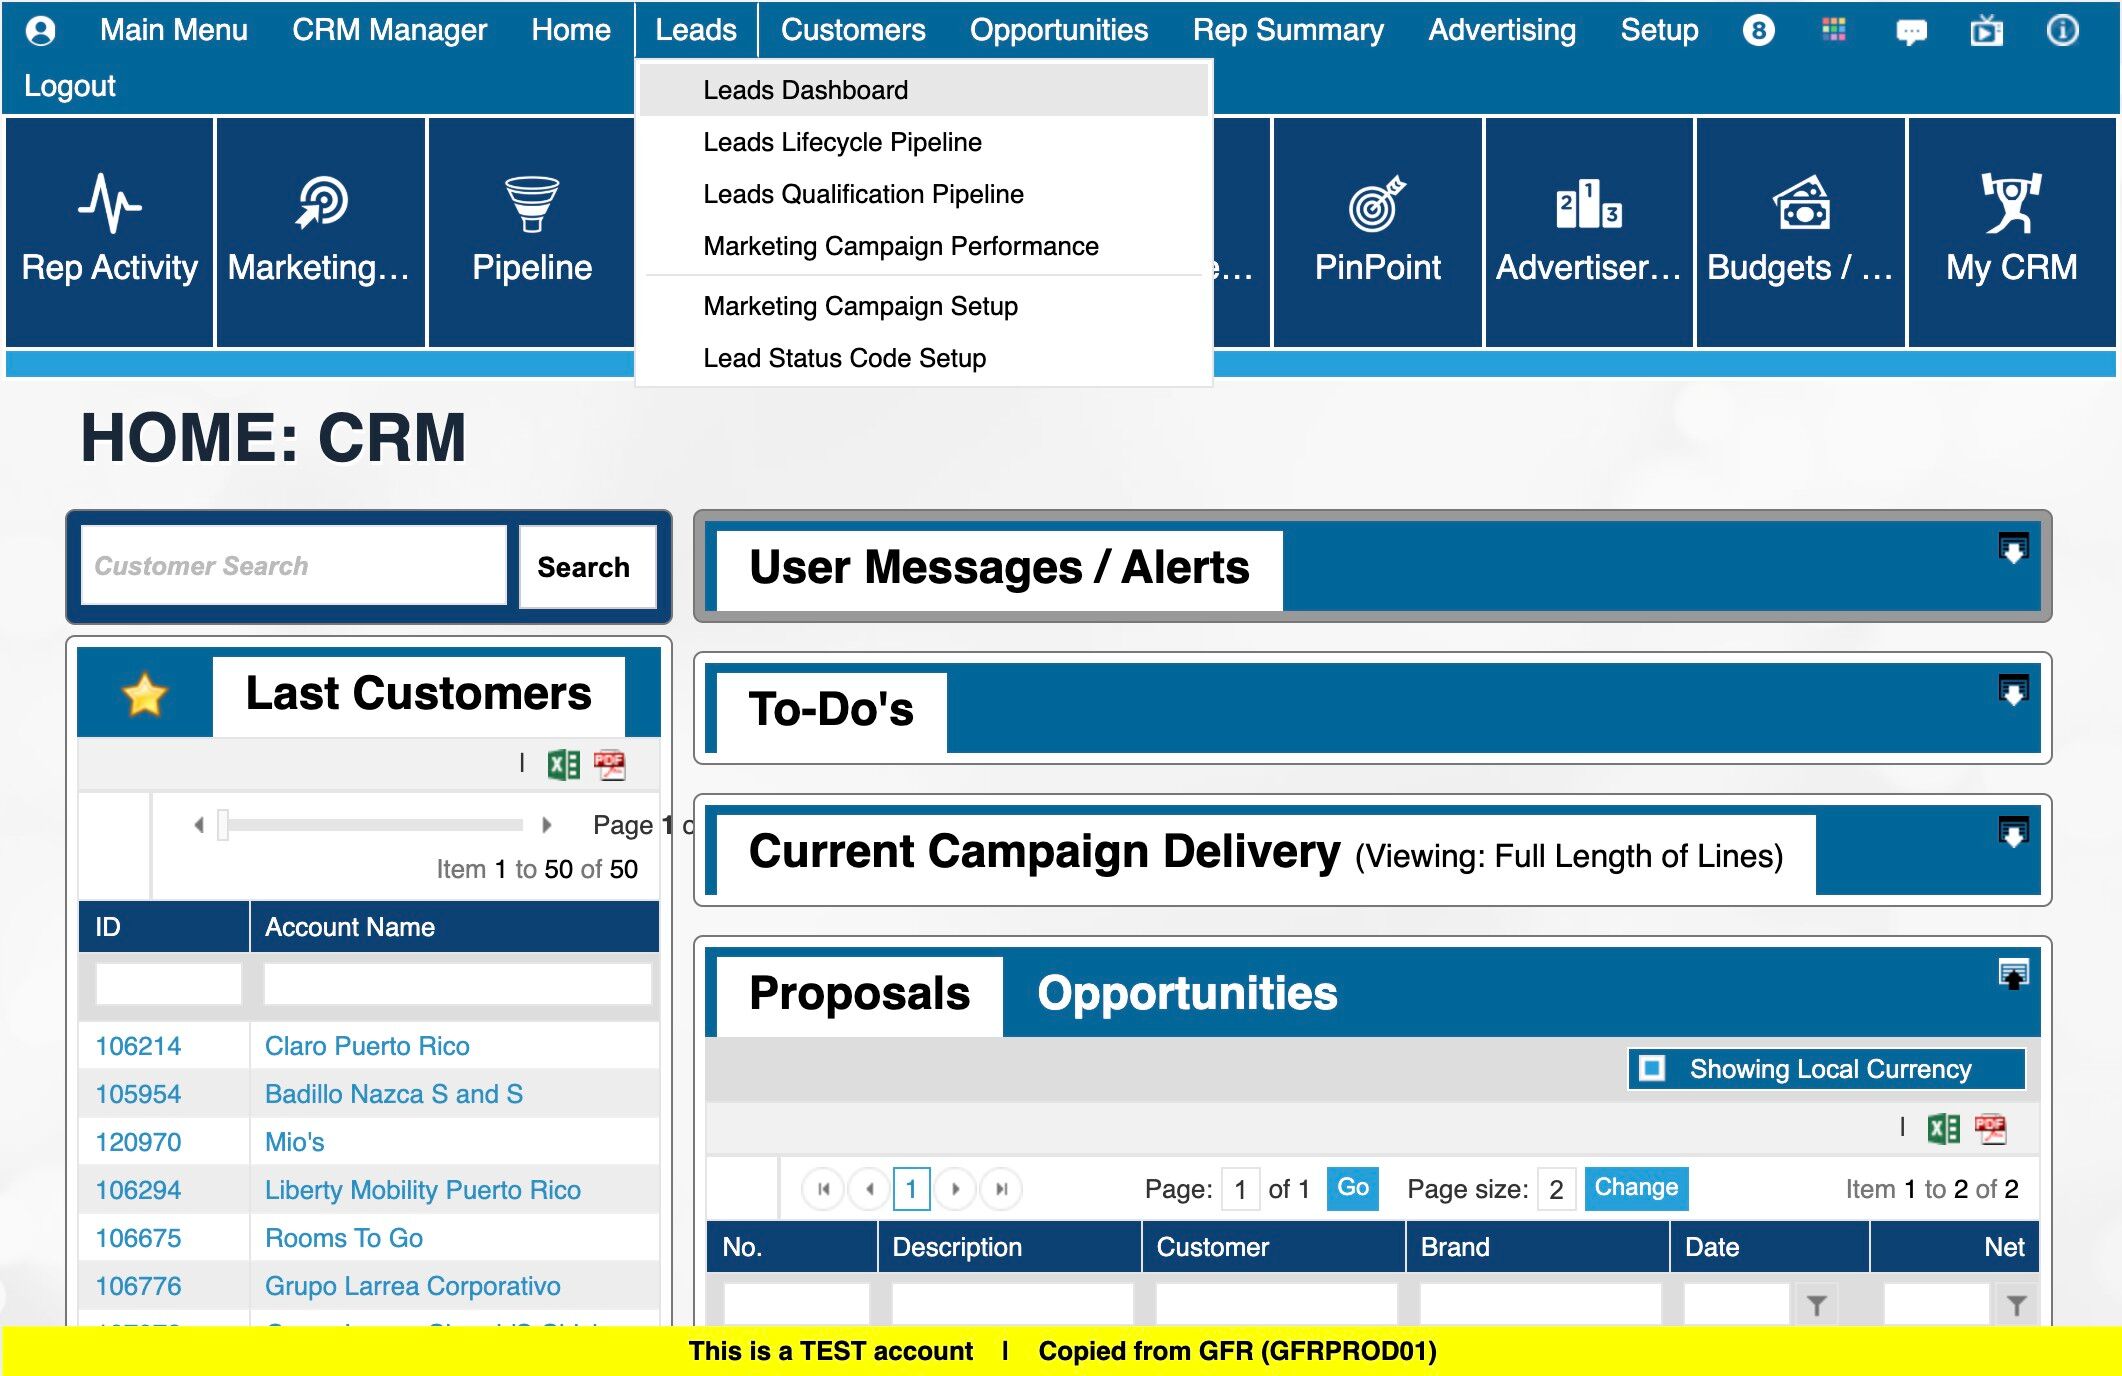Click the Customer Search input field
The height and width of the screenshot is (1376, 2122).
click(294, 566)
